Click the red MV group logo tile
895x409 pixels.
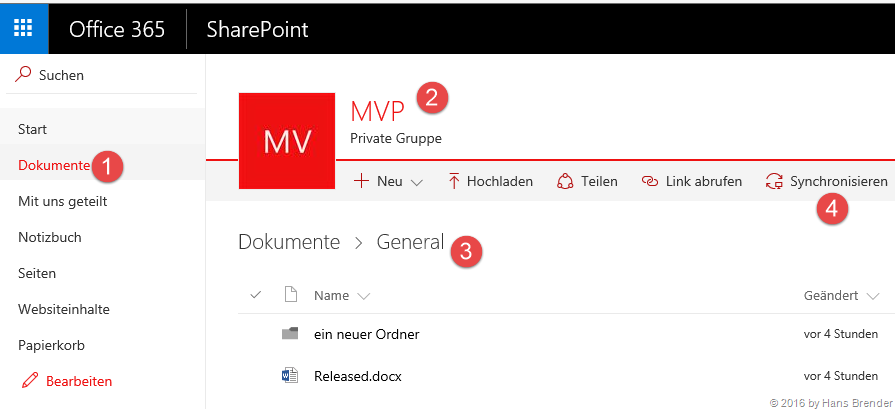pyautogui.click(x=286, y=140)
